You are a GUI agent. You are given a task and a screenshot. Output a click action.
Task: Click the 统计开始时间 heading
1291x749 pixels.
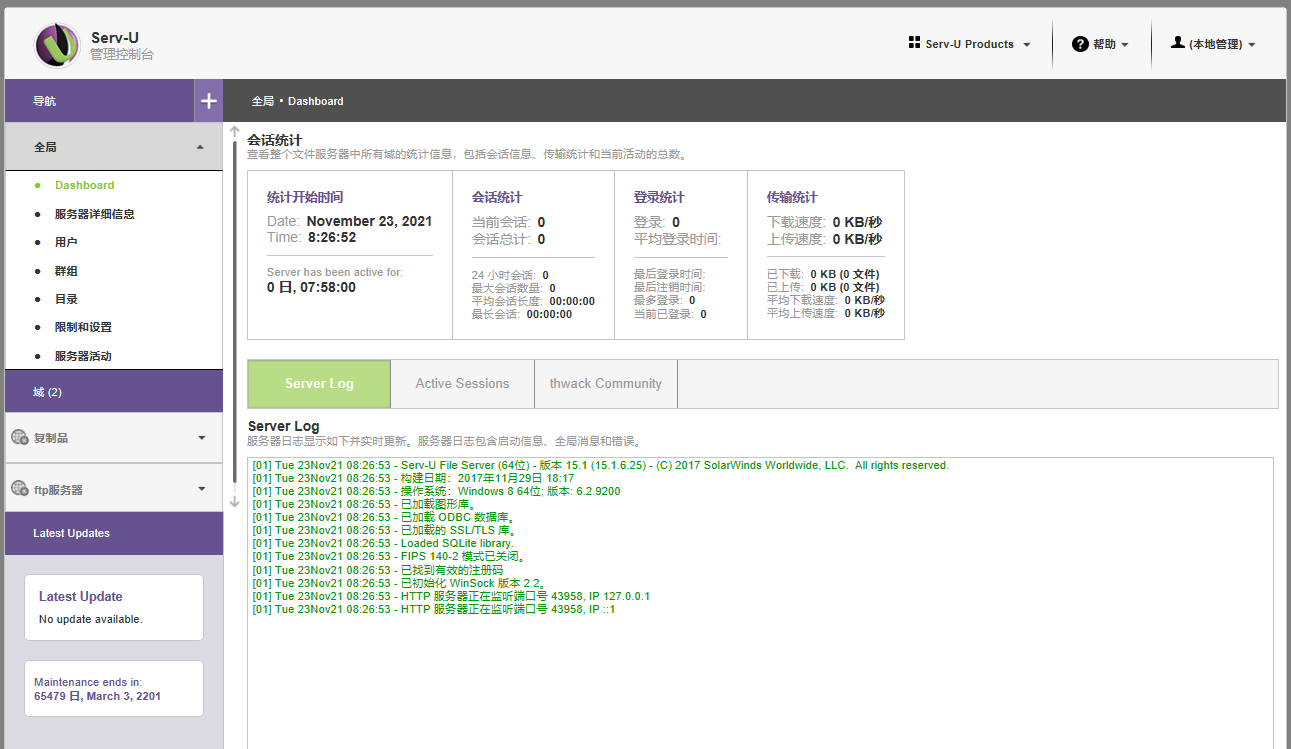(x=305, y=197)
